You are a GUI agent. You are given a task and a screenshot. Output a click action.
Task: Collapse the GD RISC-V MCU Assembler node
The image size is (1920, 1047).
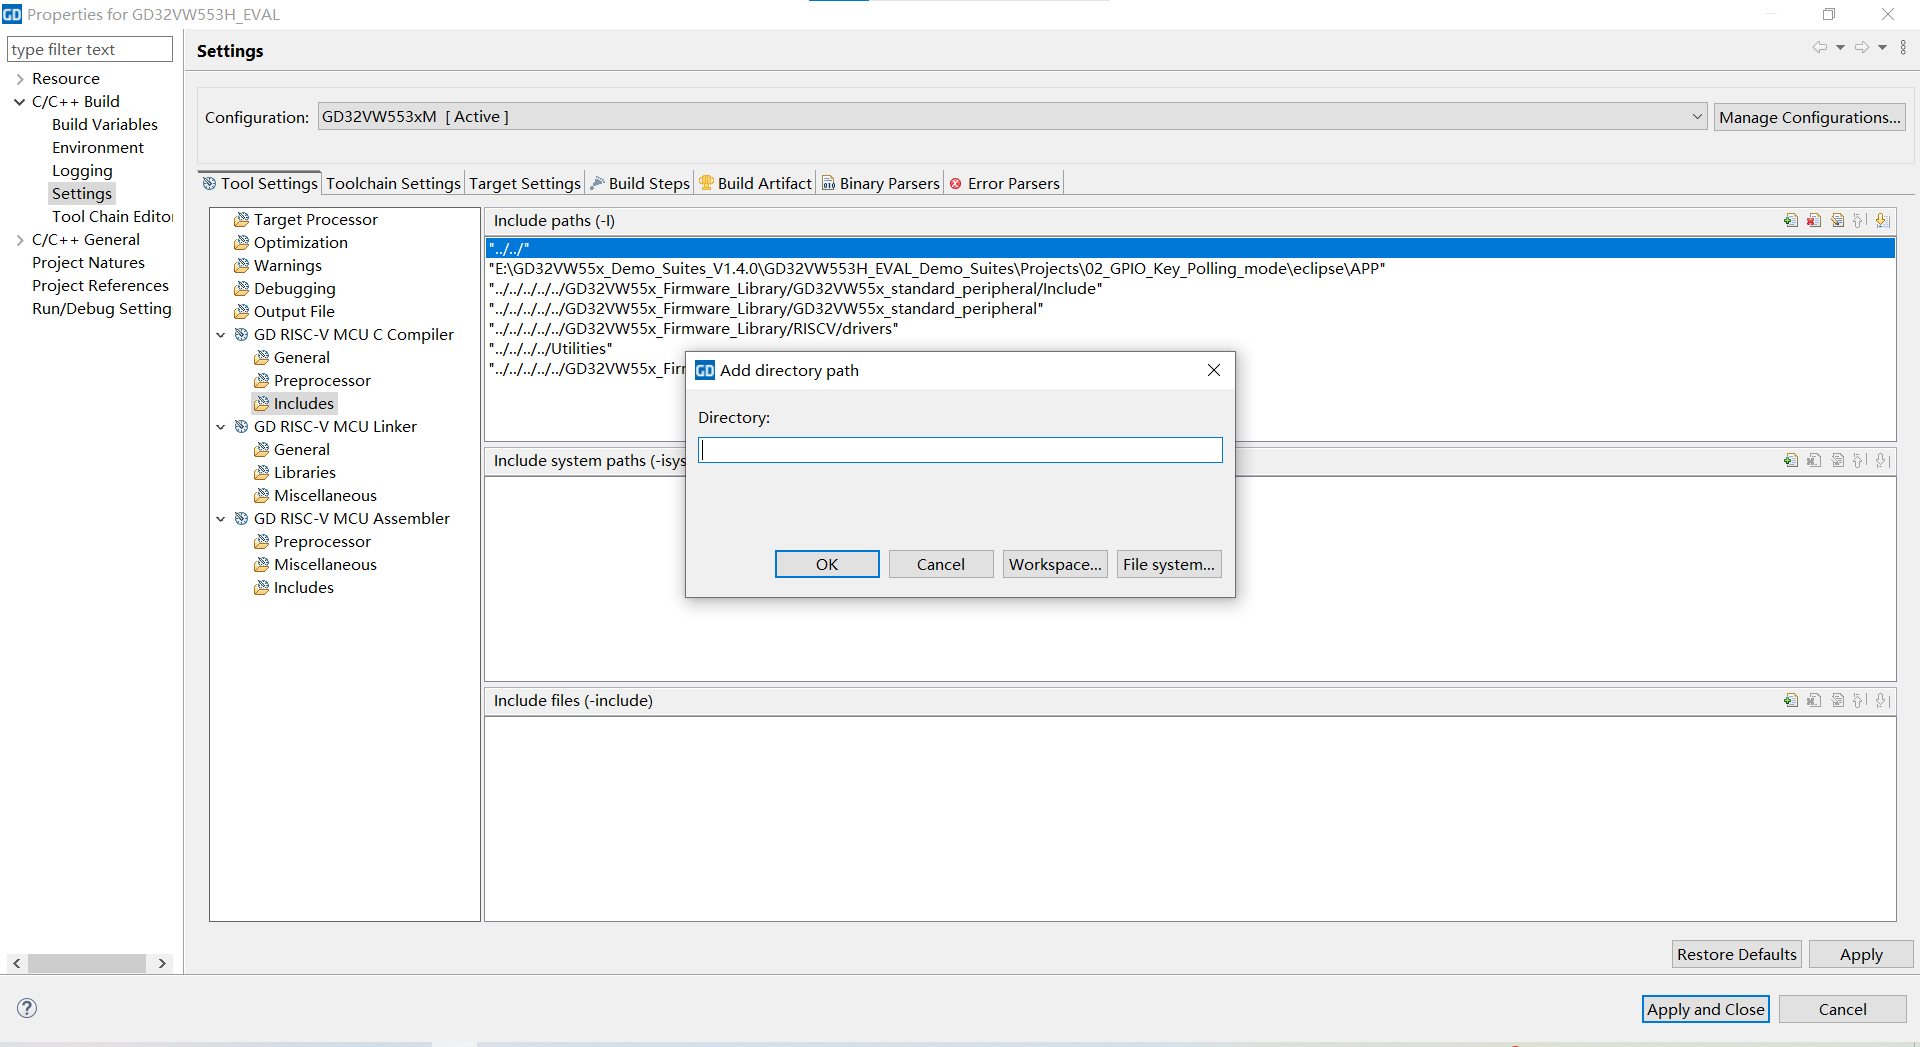tap(221, 519)
